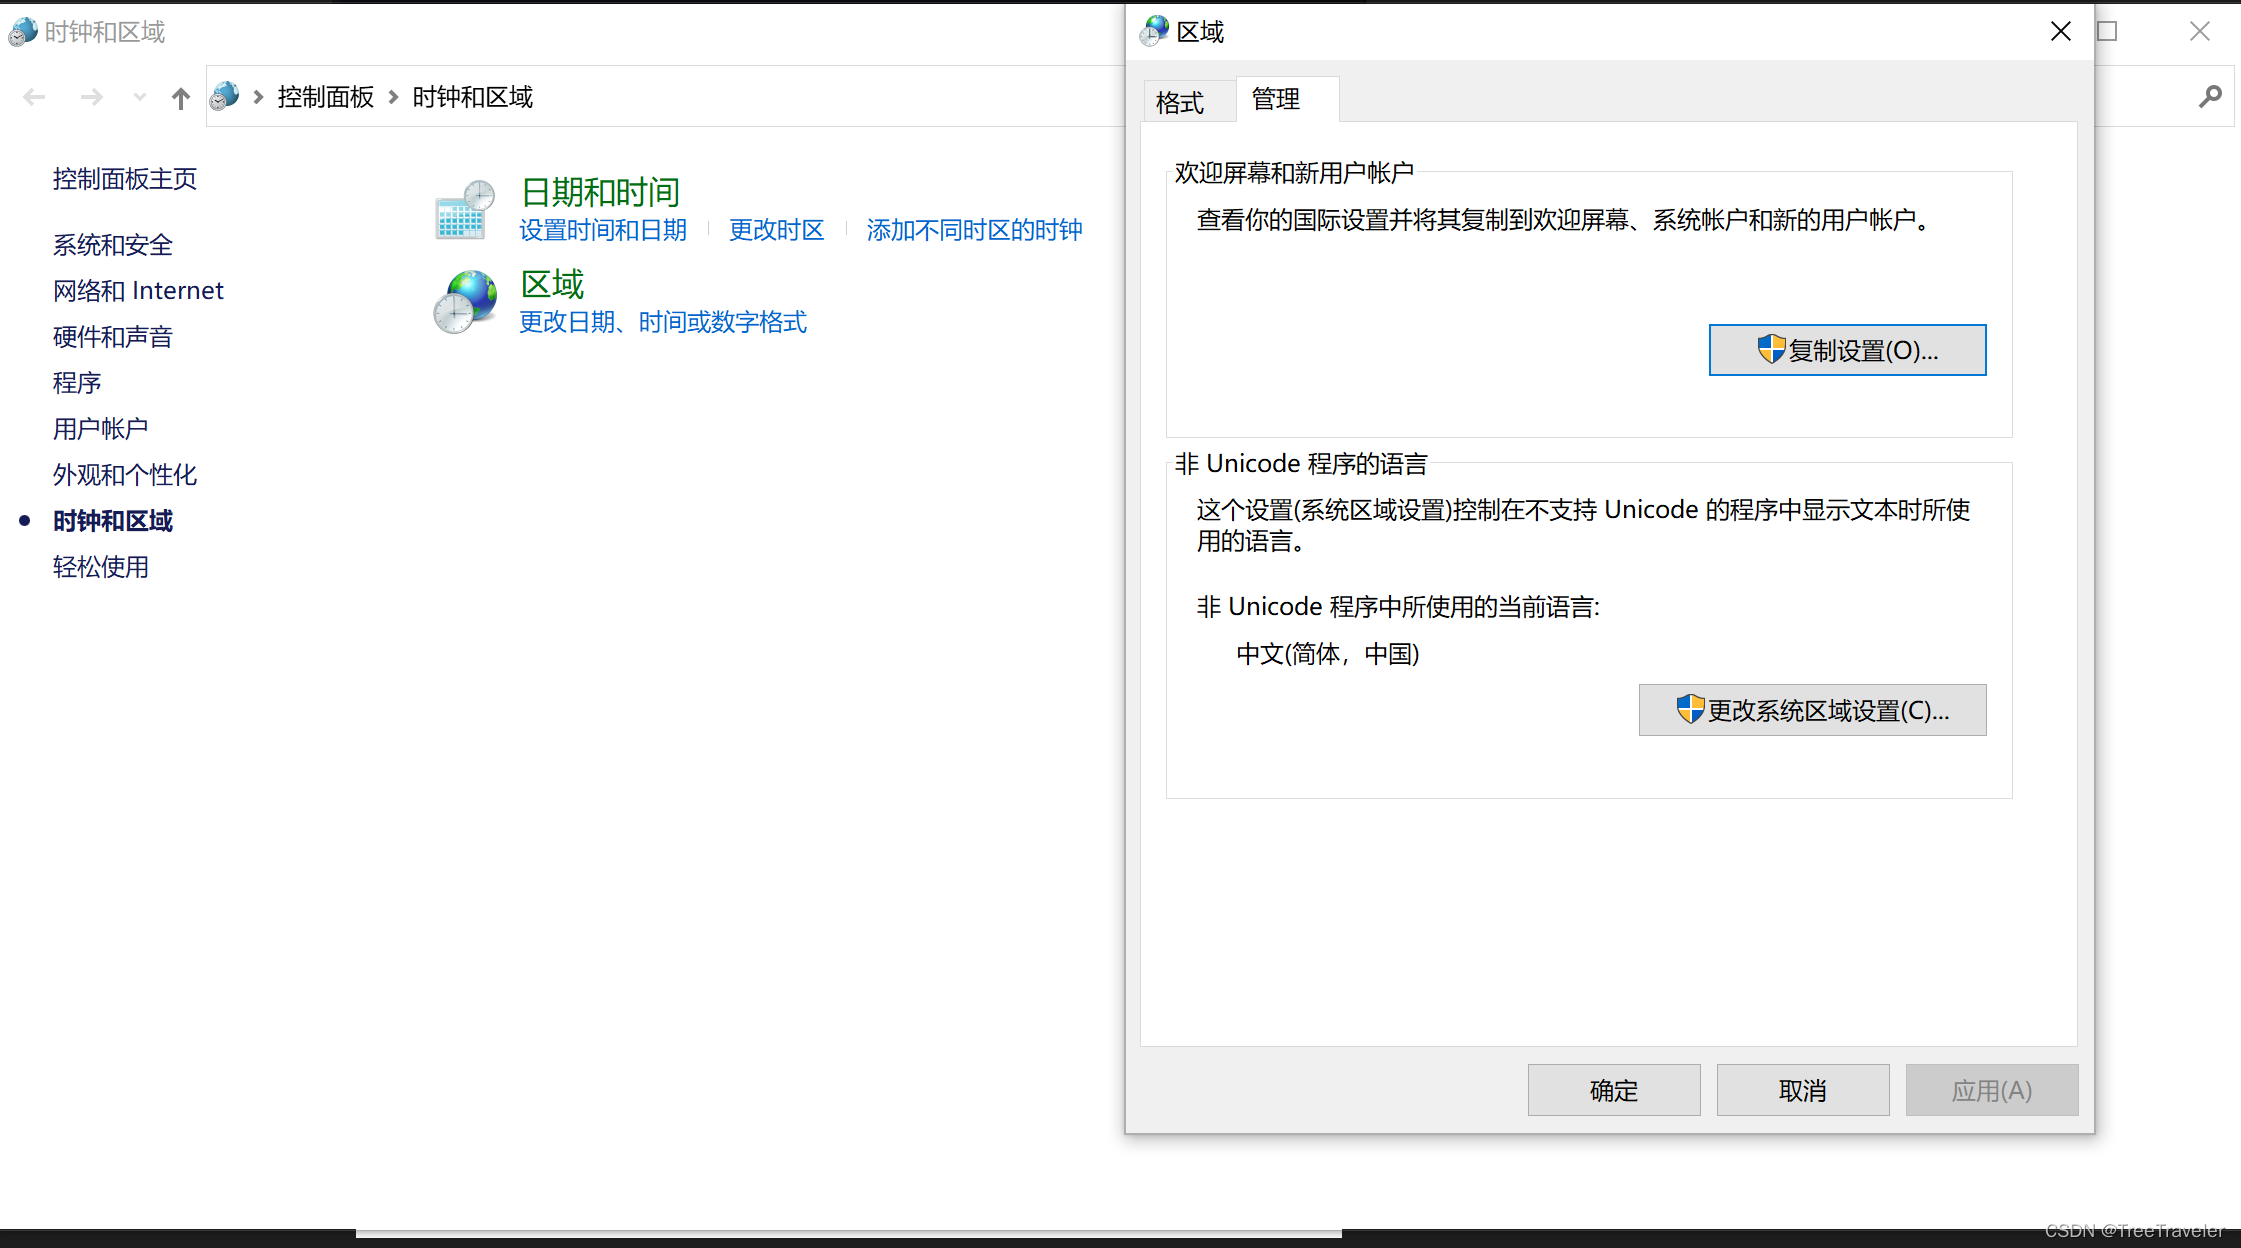Image resolution: width=2241 pixels, height=1248 pixels.
Task: Click the current language text 中文(简体，中国)
Action: click(1328, 654)
